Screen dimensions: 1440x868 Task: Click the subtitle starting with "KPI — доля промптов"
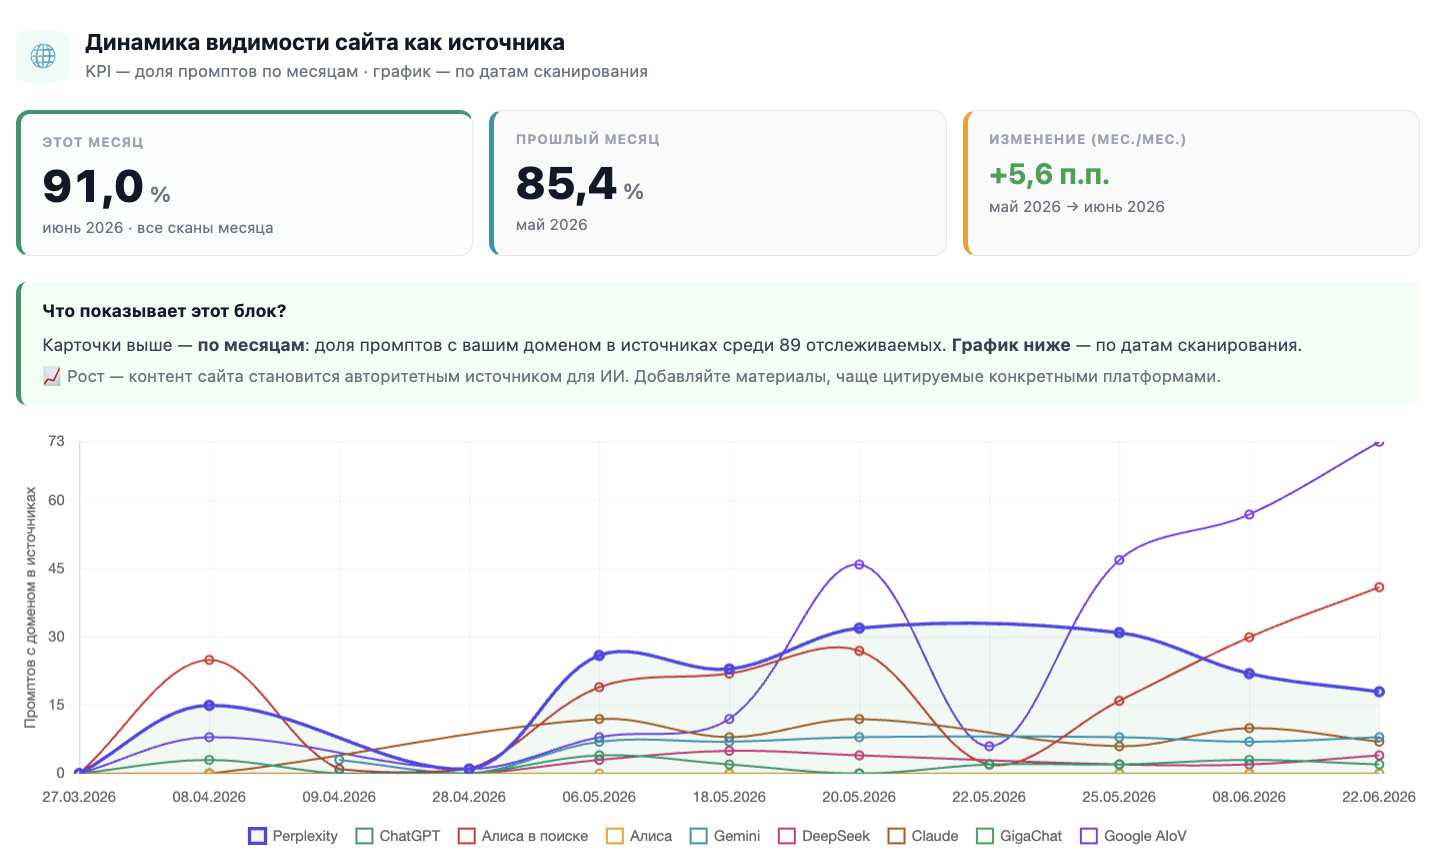tap(367, 72)
